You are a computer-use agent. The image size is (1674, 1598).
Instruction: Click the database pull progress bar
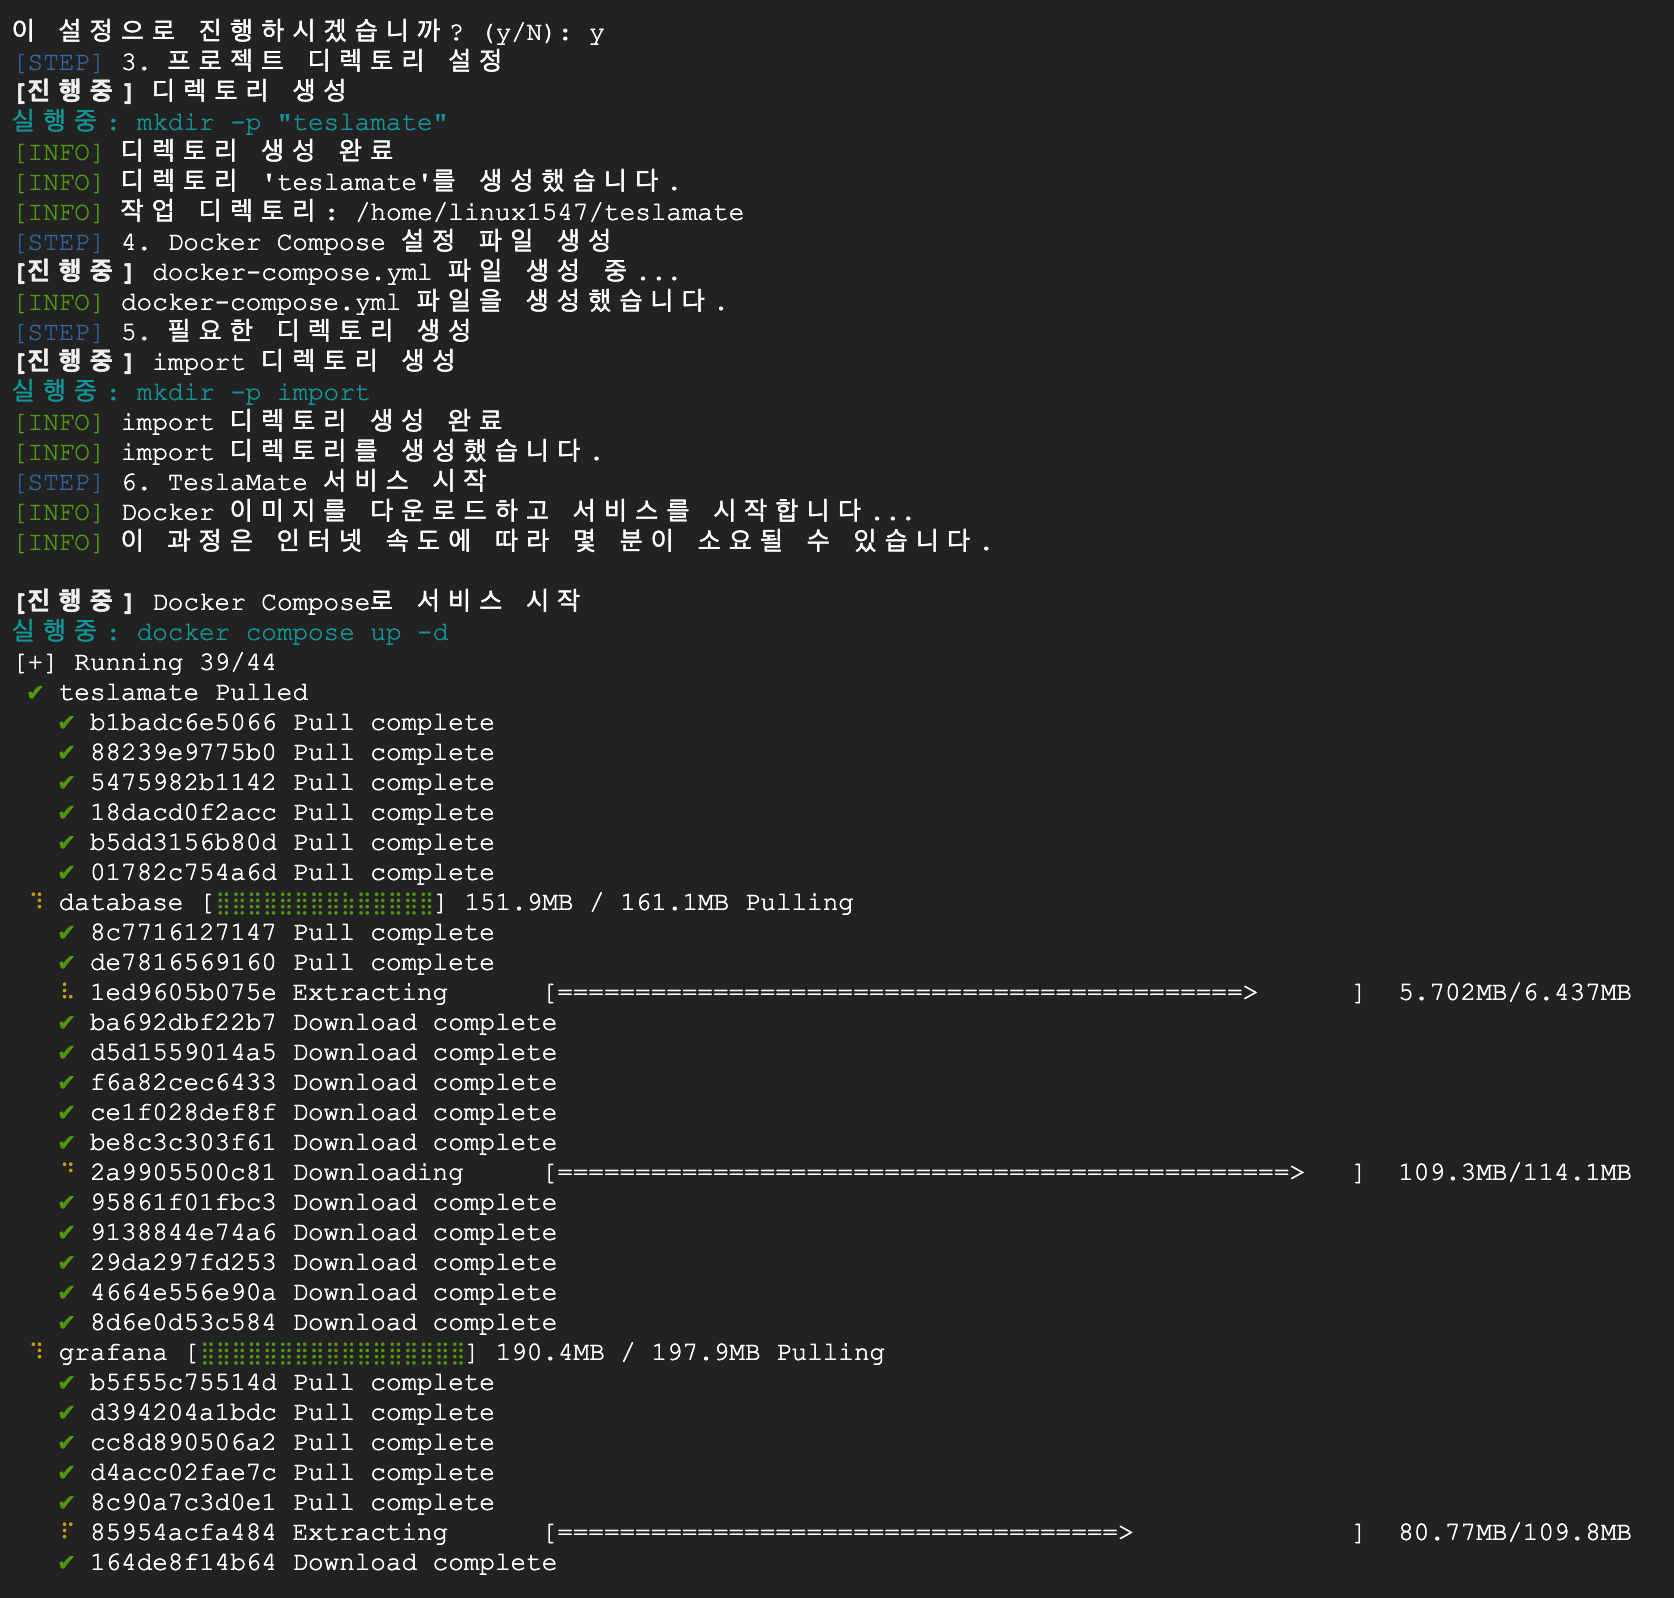coord(325,903)
